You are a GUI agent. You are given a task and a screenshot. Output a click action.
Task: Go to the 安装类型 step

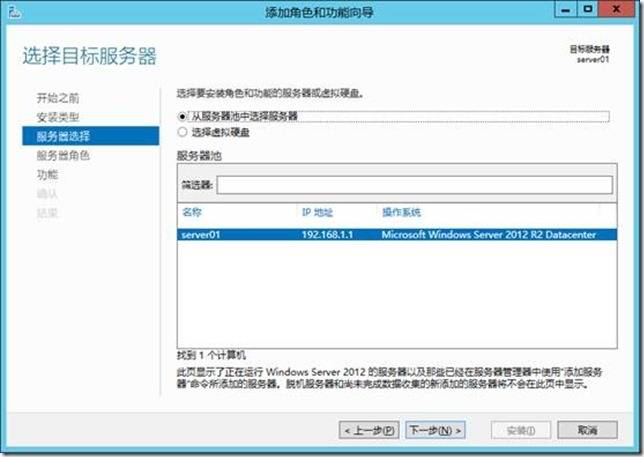58,117
